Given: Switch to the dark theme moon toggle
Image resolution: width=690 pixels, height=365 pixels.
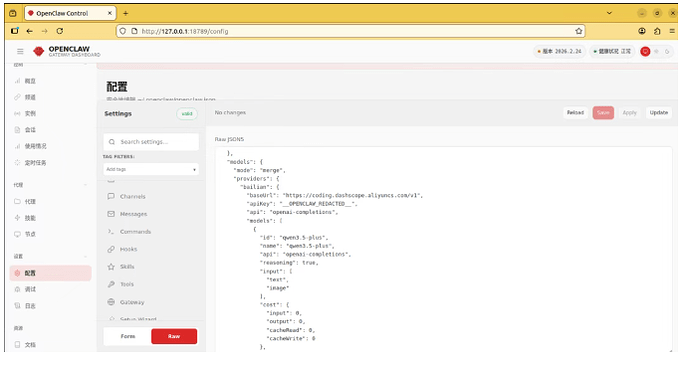Looking at the screenshot, I should point(667,52).
